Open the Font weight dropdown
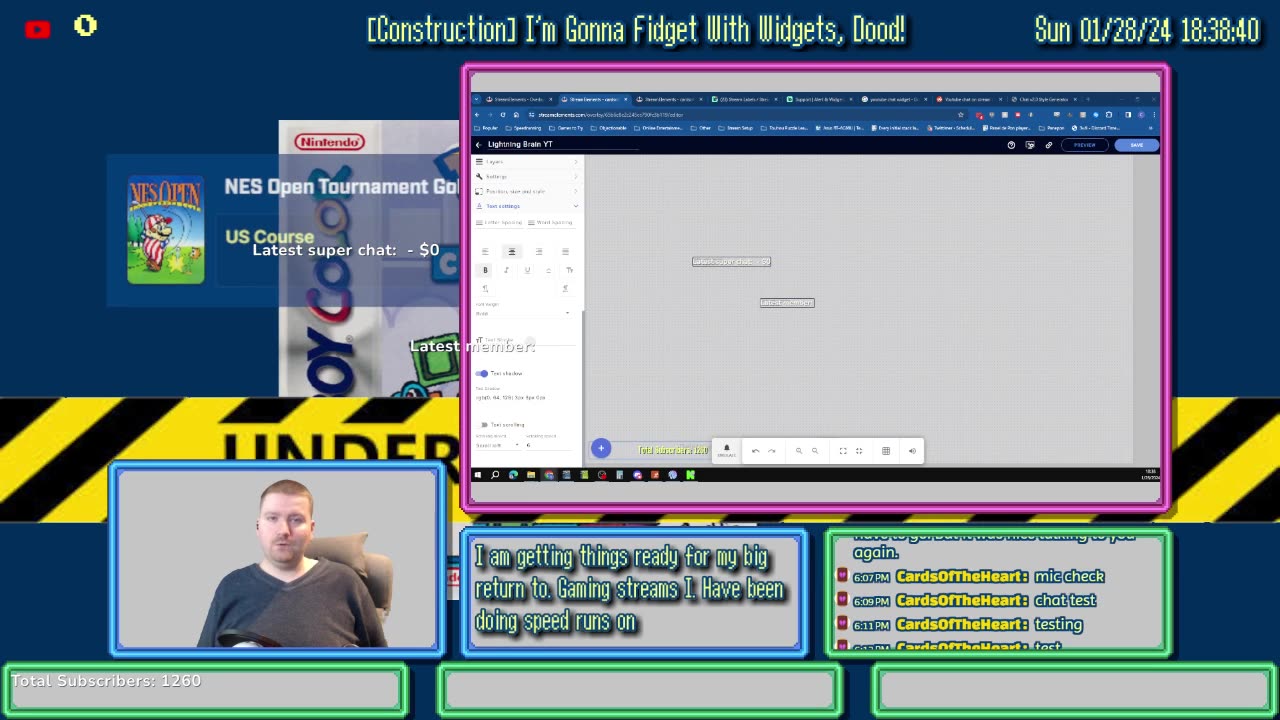Image resolution: width=1280 pixels, height=720 pixels. click(523, 313)
